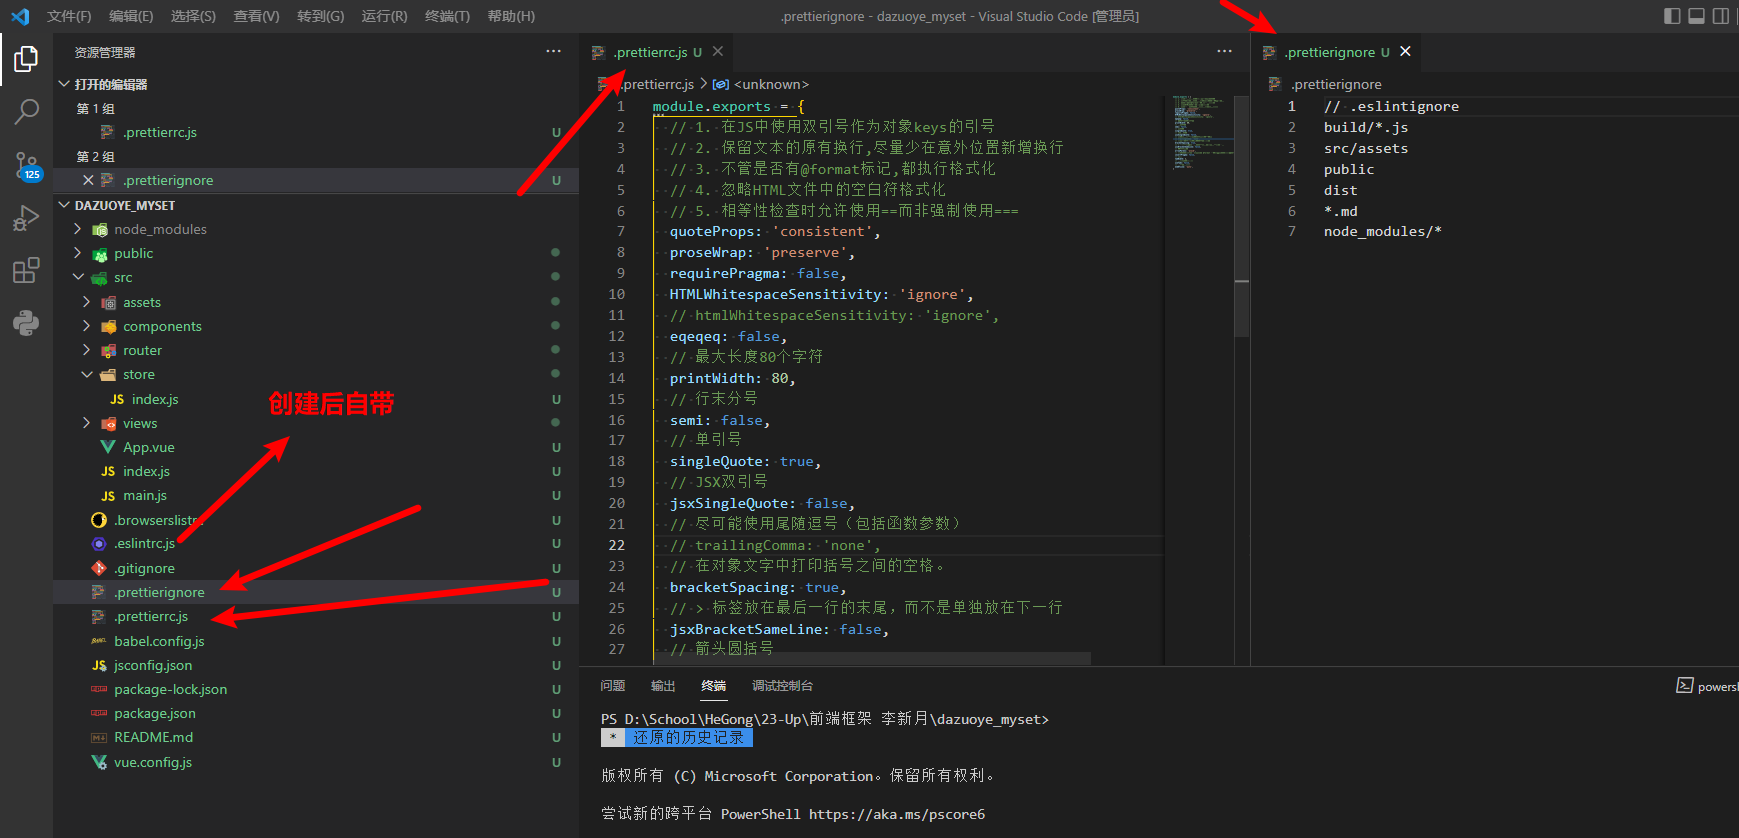The image size is (1739, 838).
Task: Open the Search view in activity bar
Action: [26, 112]
